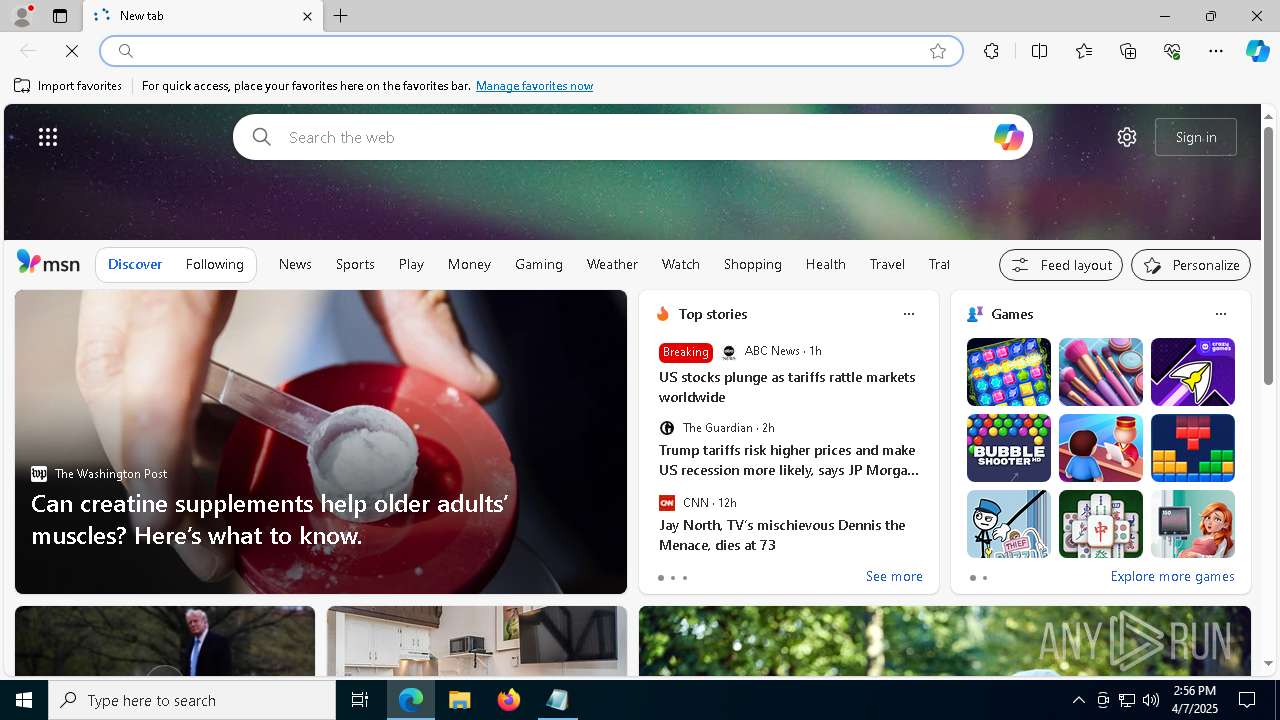
Task: Open the Copilot sidebar icon
Action: 1257,51
